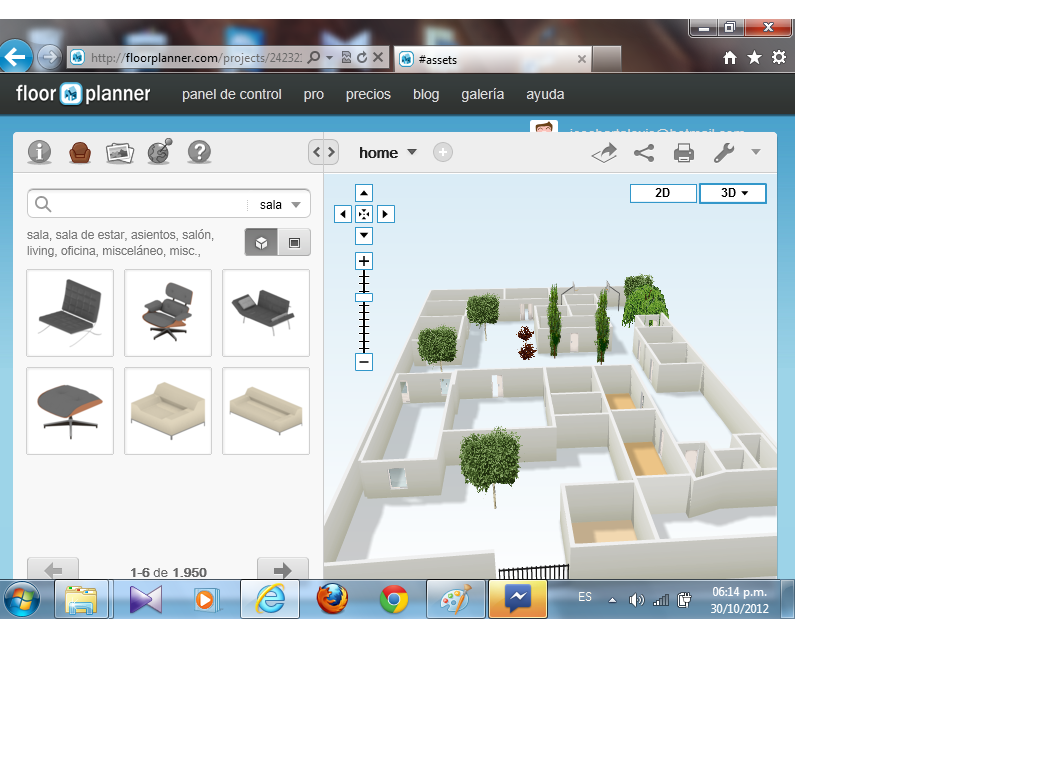Open the ayuda menu item
This screenshot has height=778, width=1037.
click(546, 95)
